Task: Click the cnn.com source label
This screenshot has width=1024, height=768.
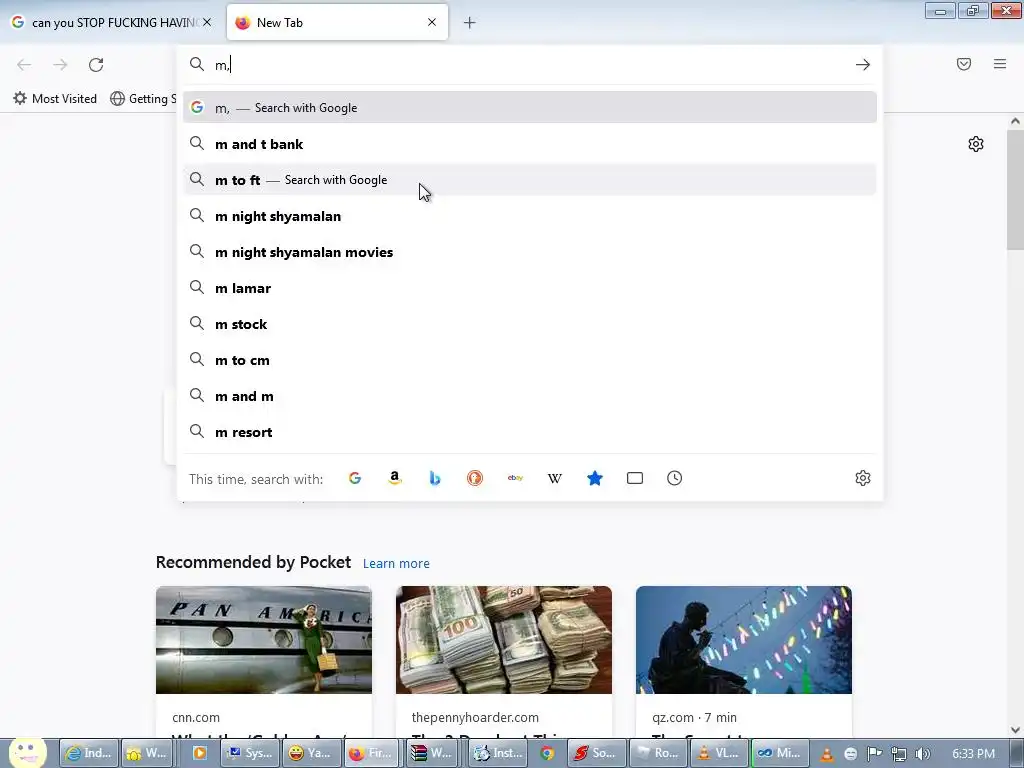Action: (196, 717)
